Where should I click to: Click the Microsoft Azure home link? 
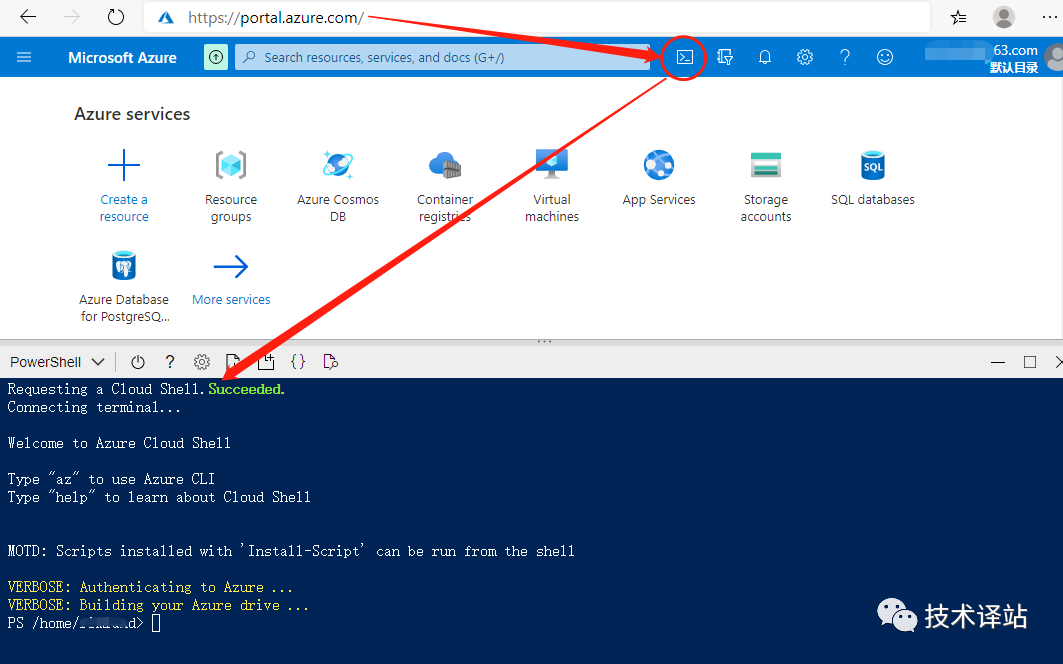pos(122,58)
